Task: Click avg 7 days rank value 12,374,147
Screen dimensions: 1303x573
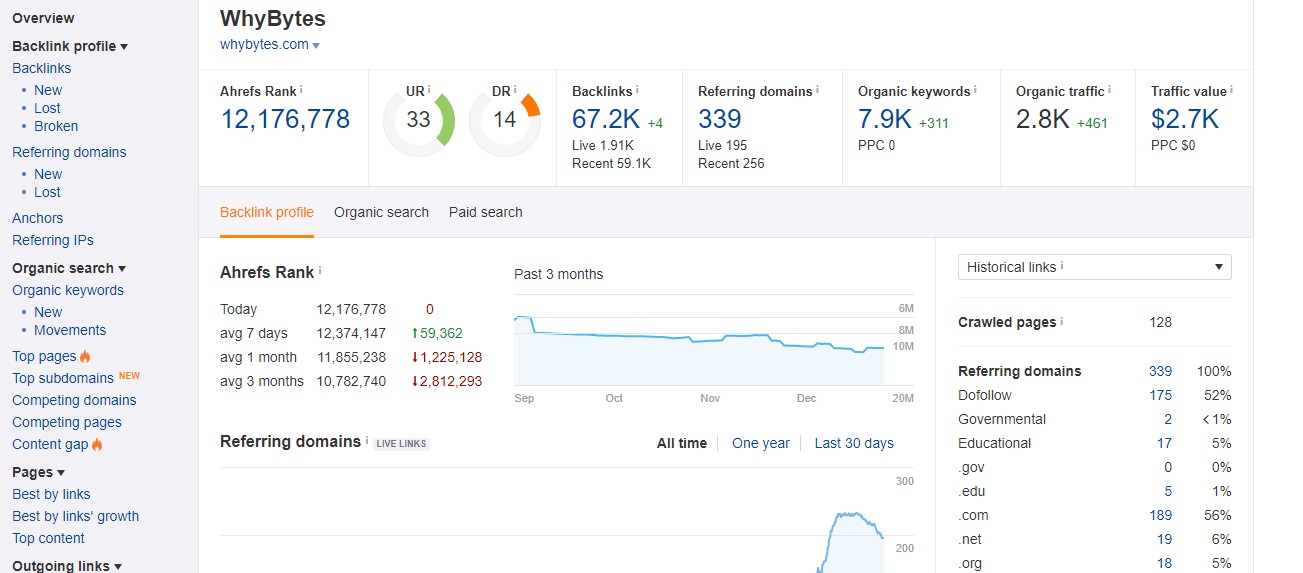Action: coord(351,333)
